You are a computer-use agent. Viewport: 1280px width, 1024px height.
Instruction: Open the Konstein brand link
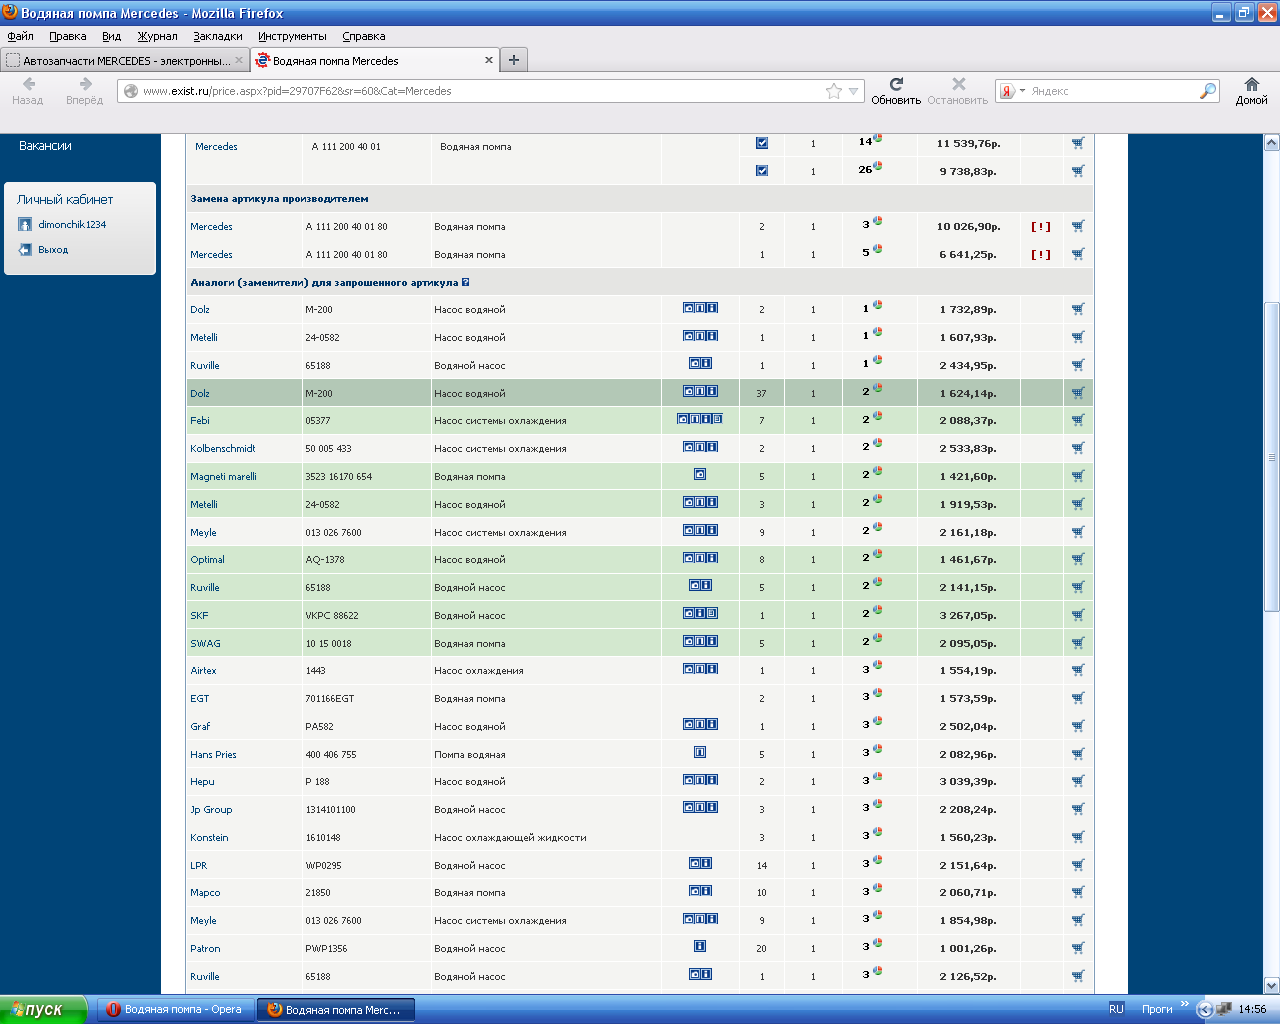(209, 837)
